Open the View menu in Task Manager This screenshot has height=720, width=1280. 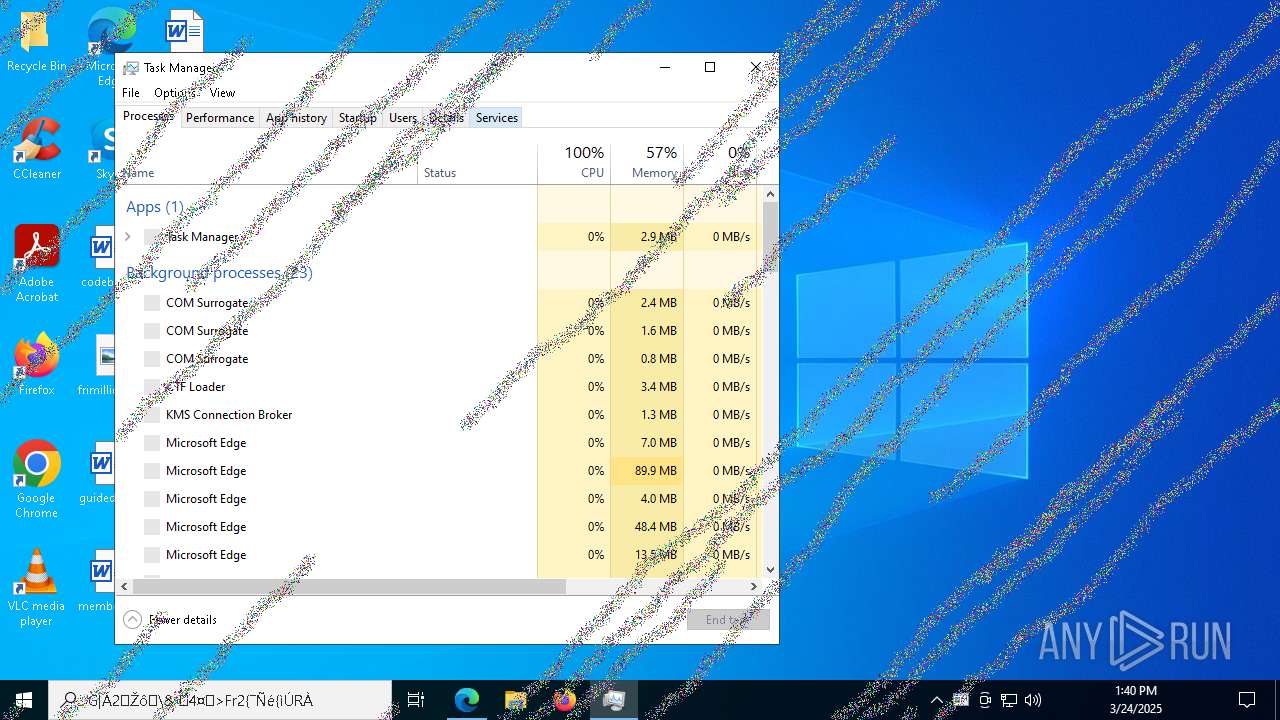click(222, 93)
